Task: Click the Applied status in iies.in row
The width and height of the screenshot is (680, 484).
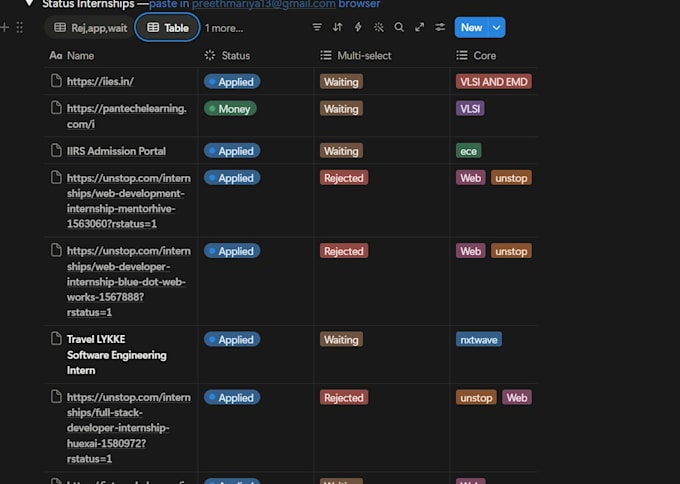Action: click(232, 82)
